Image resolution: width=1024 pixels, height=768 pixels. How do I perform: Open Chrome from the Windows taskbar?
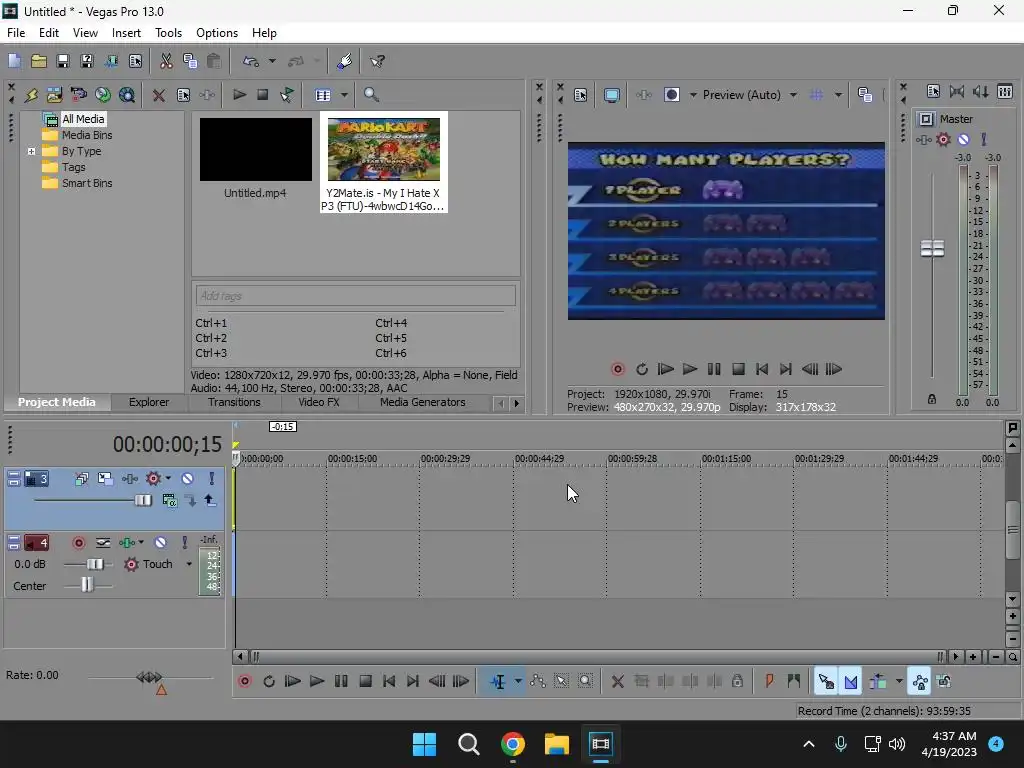click(513, 744)
